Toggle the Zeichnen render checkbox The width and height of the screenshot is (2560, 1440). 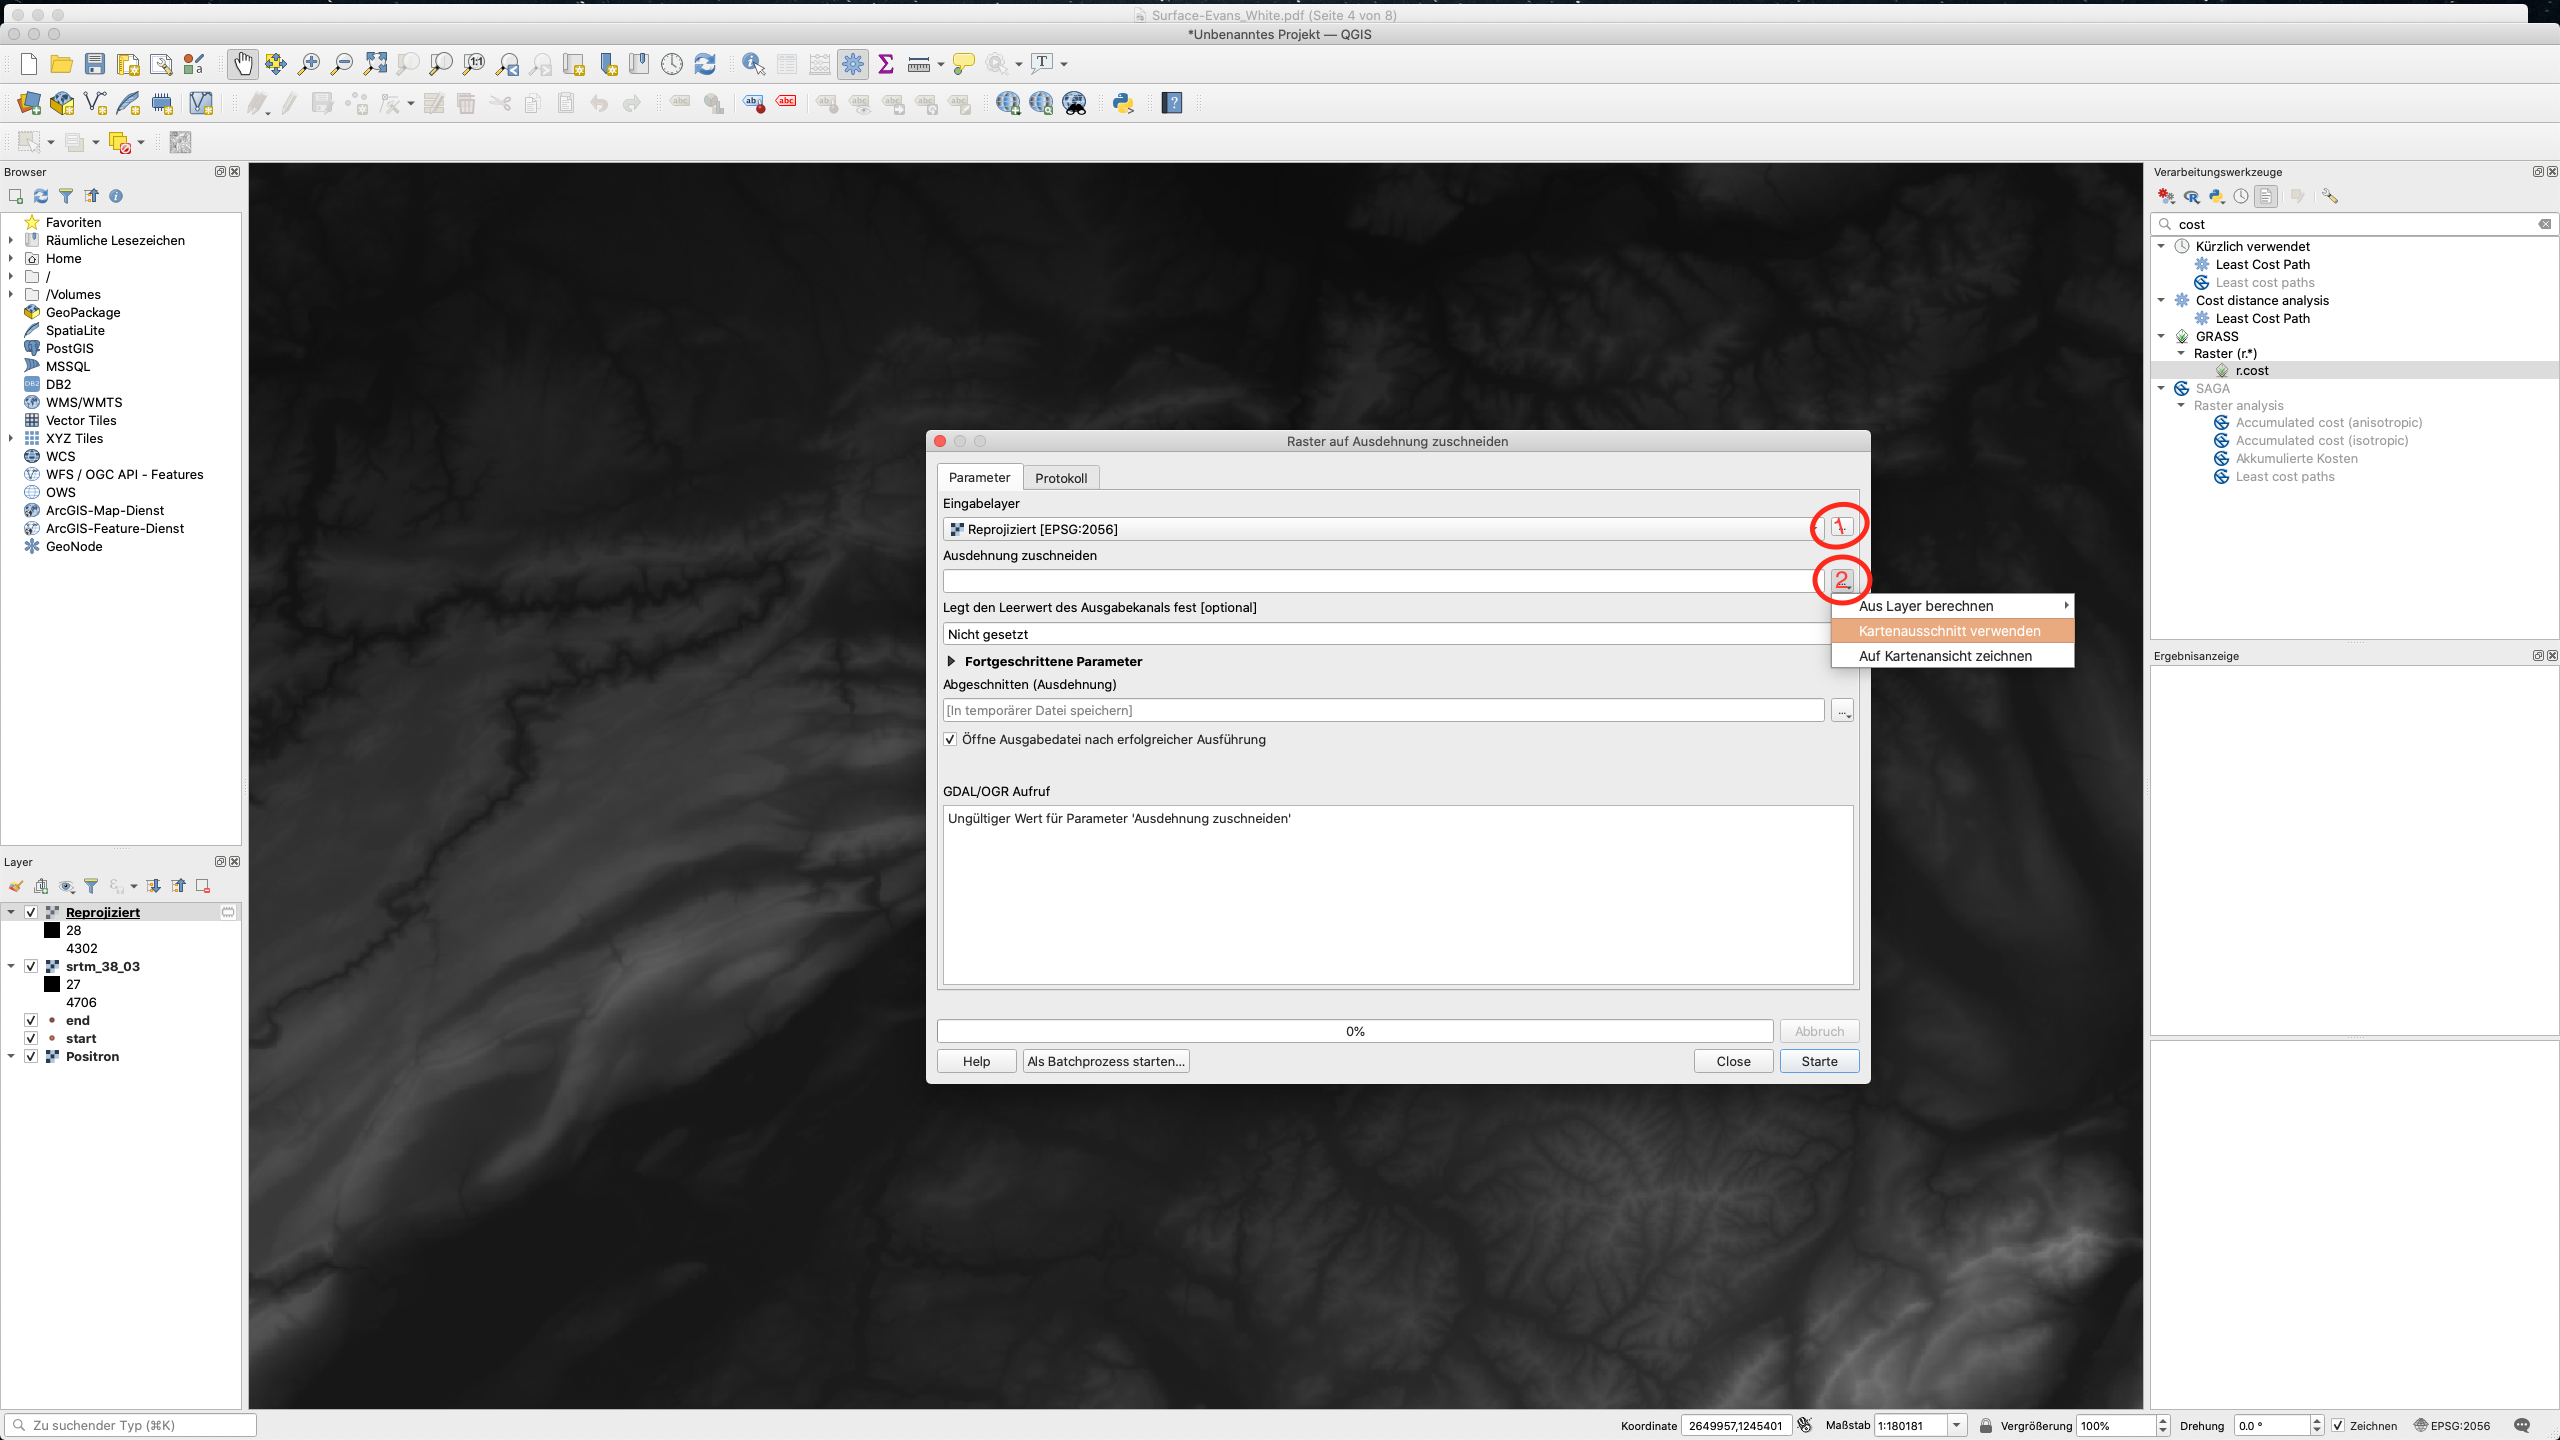coord(2338,1426)
